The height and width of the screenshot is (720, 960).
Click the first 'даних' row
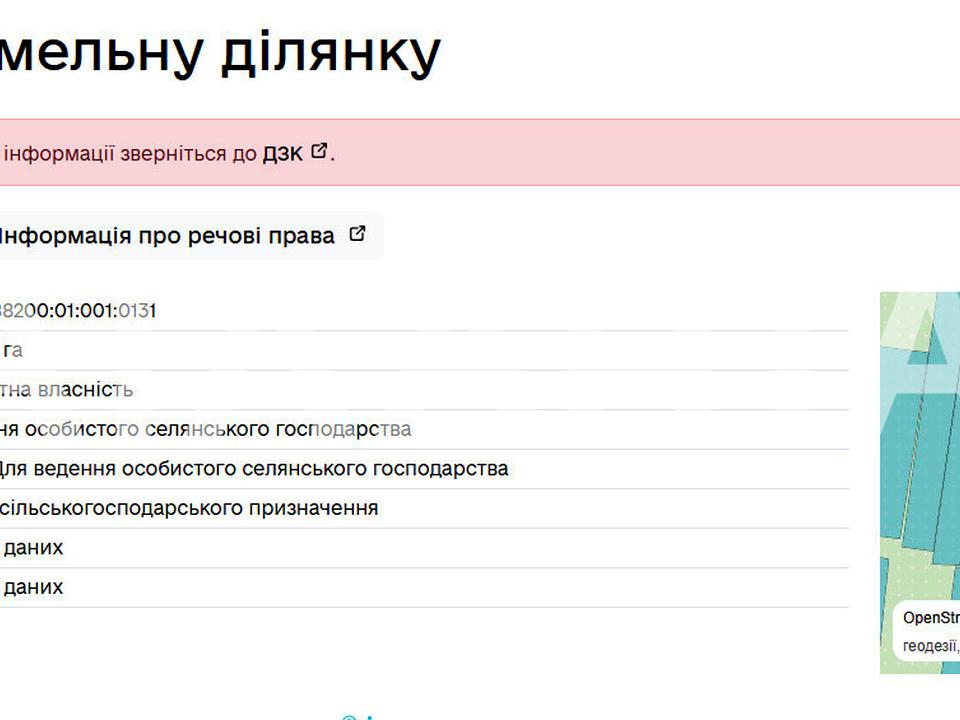pyautogui.click(x=33, y=548)
